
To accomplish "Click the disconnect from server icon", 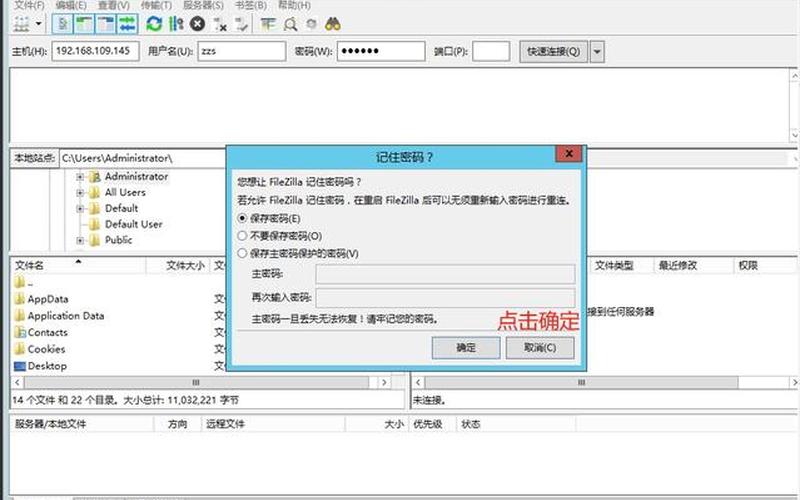I will point(220,23).
